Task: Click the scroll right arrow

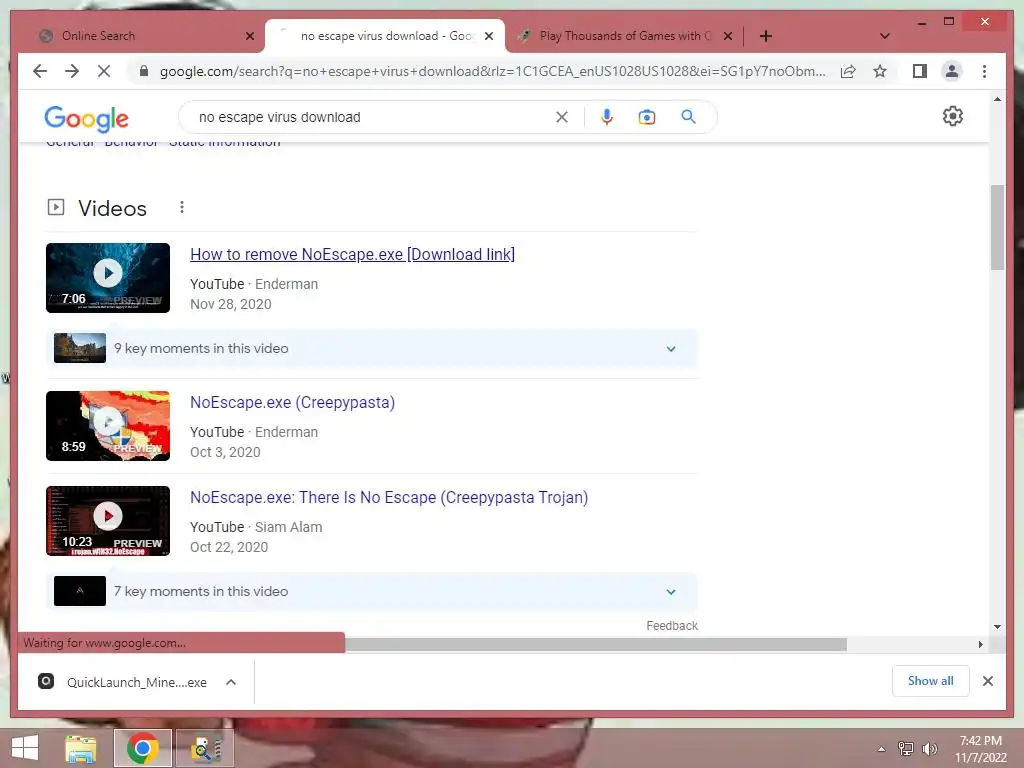Action: [x=980, y=645]
